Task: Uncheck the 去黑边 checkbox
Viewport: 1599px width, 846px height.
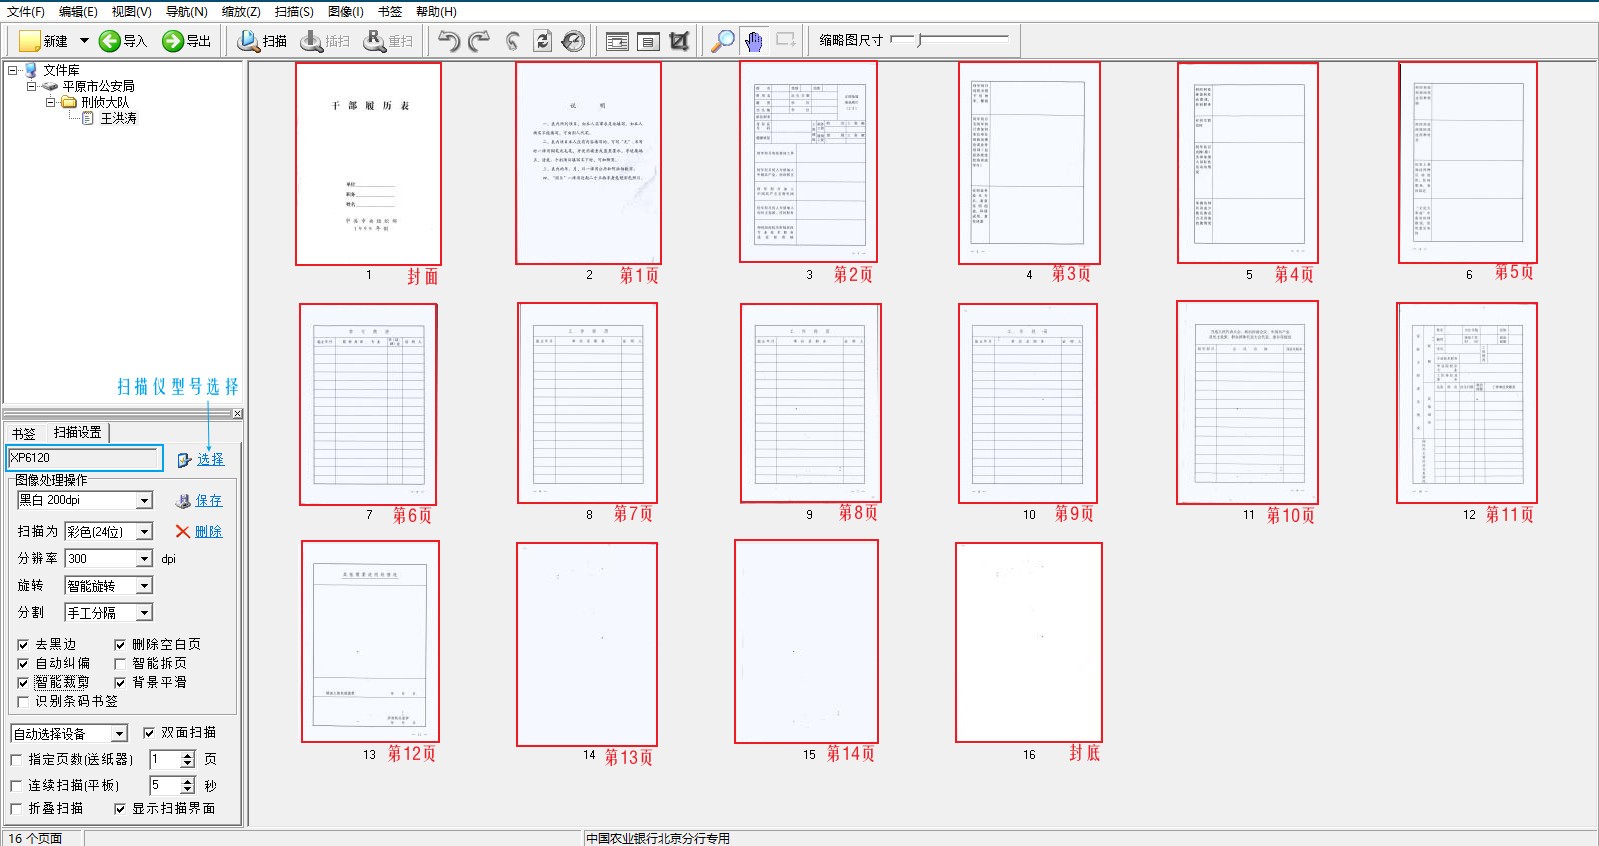Action: coord(23,645)
